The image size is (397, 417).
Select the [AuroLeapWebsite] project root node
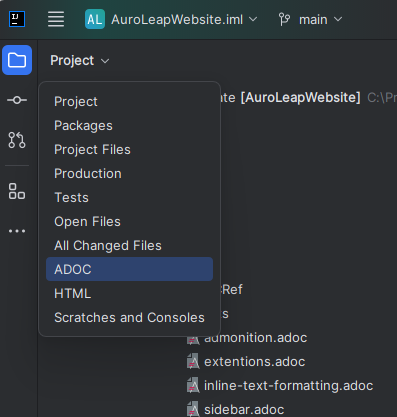[x=300, y=98]
